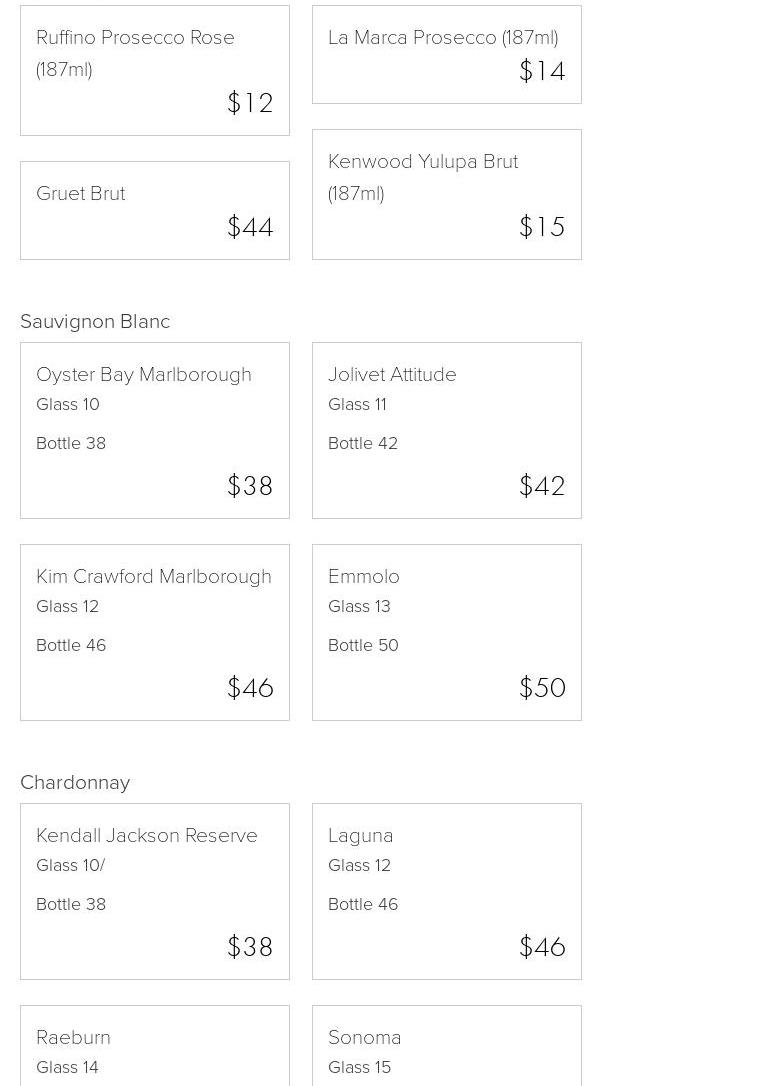Click the $50 price on Emmolo
The image size is (770, 1086).
[x=542, y=688]
